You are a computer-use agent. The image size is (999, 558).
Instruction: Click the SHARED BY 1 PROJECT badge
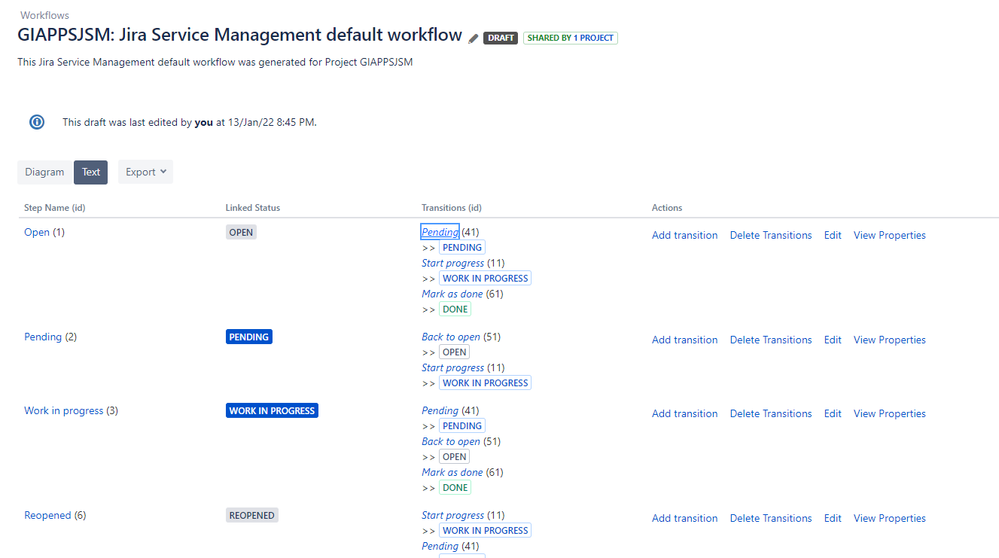click(570, 38)
